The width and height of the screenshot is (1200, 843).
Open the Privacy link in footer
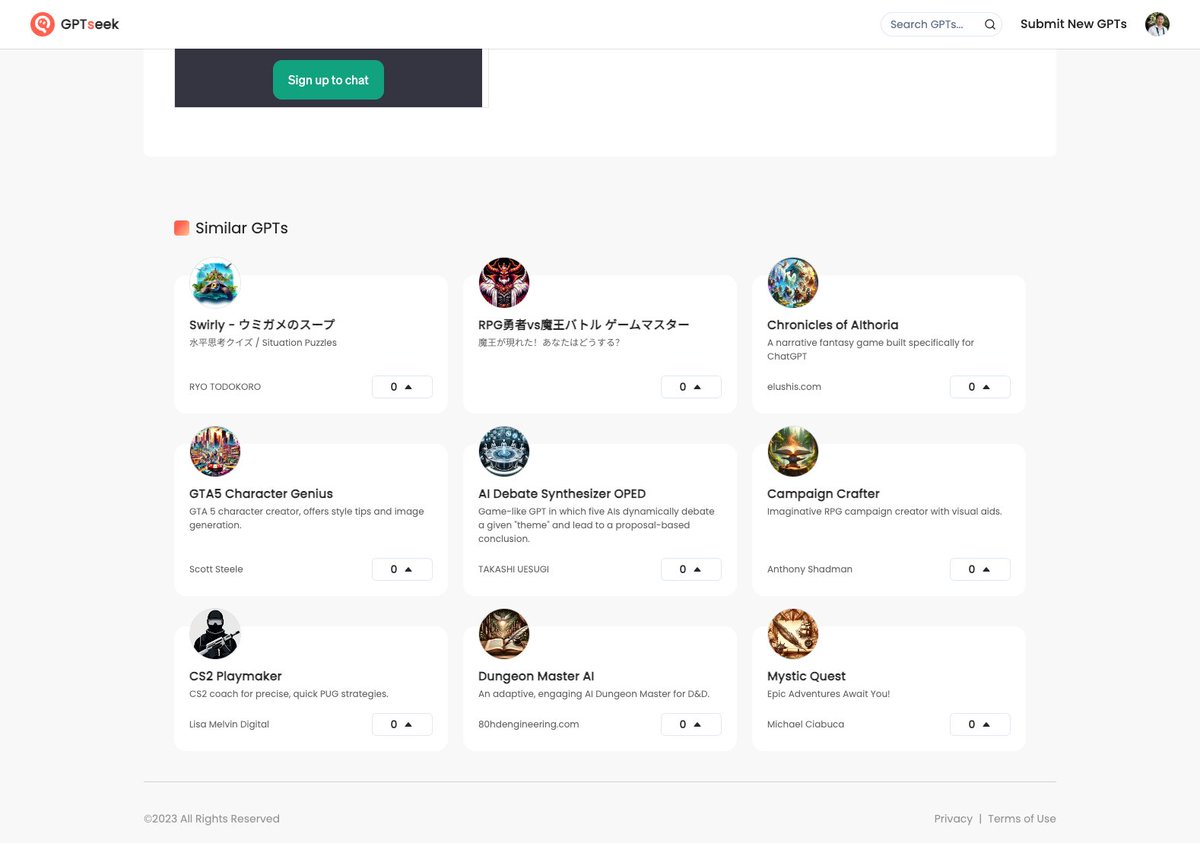953,819
